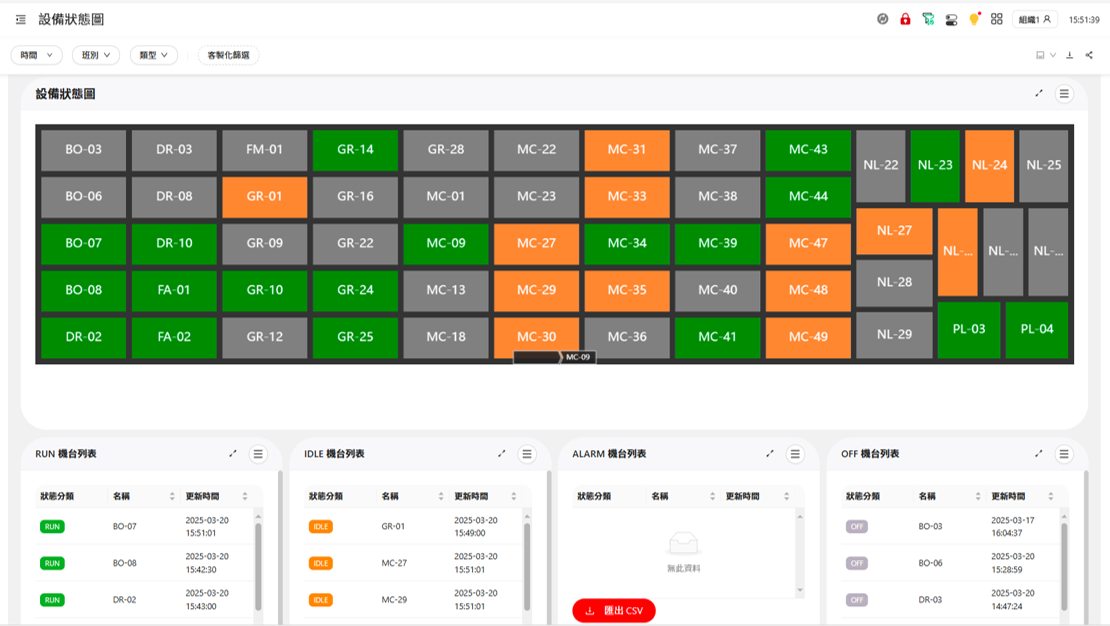
Task: Open the 班別 filter dropdown
Action: (96, 55)
